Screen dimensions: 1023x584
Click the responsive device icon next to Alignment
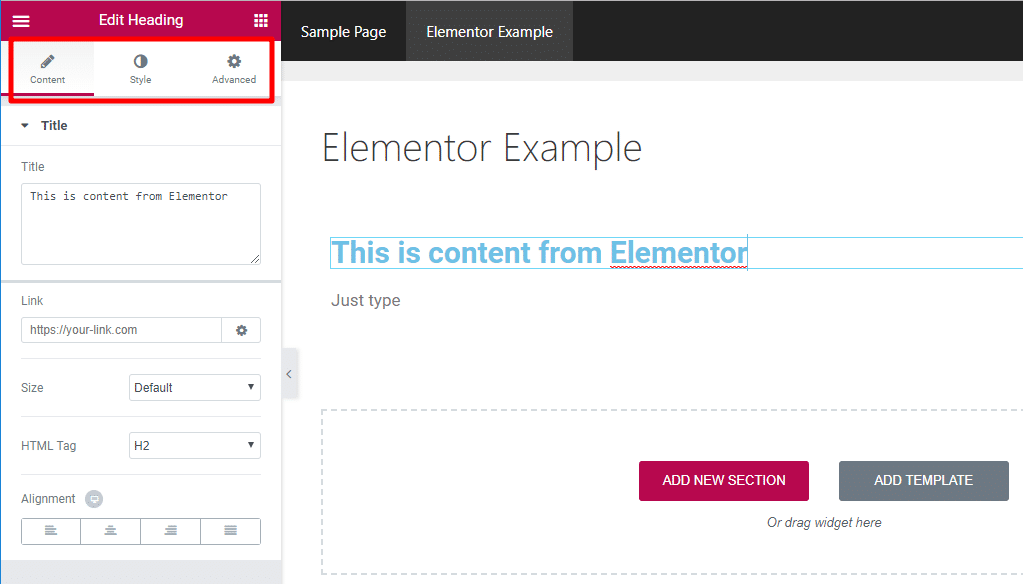(93, 498)
